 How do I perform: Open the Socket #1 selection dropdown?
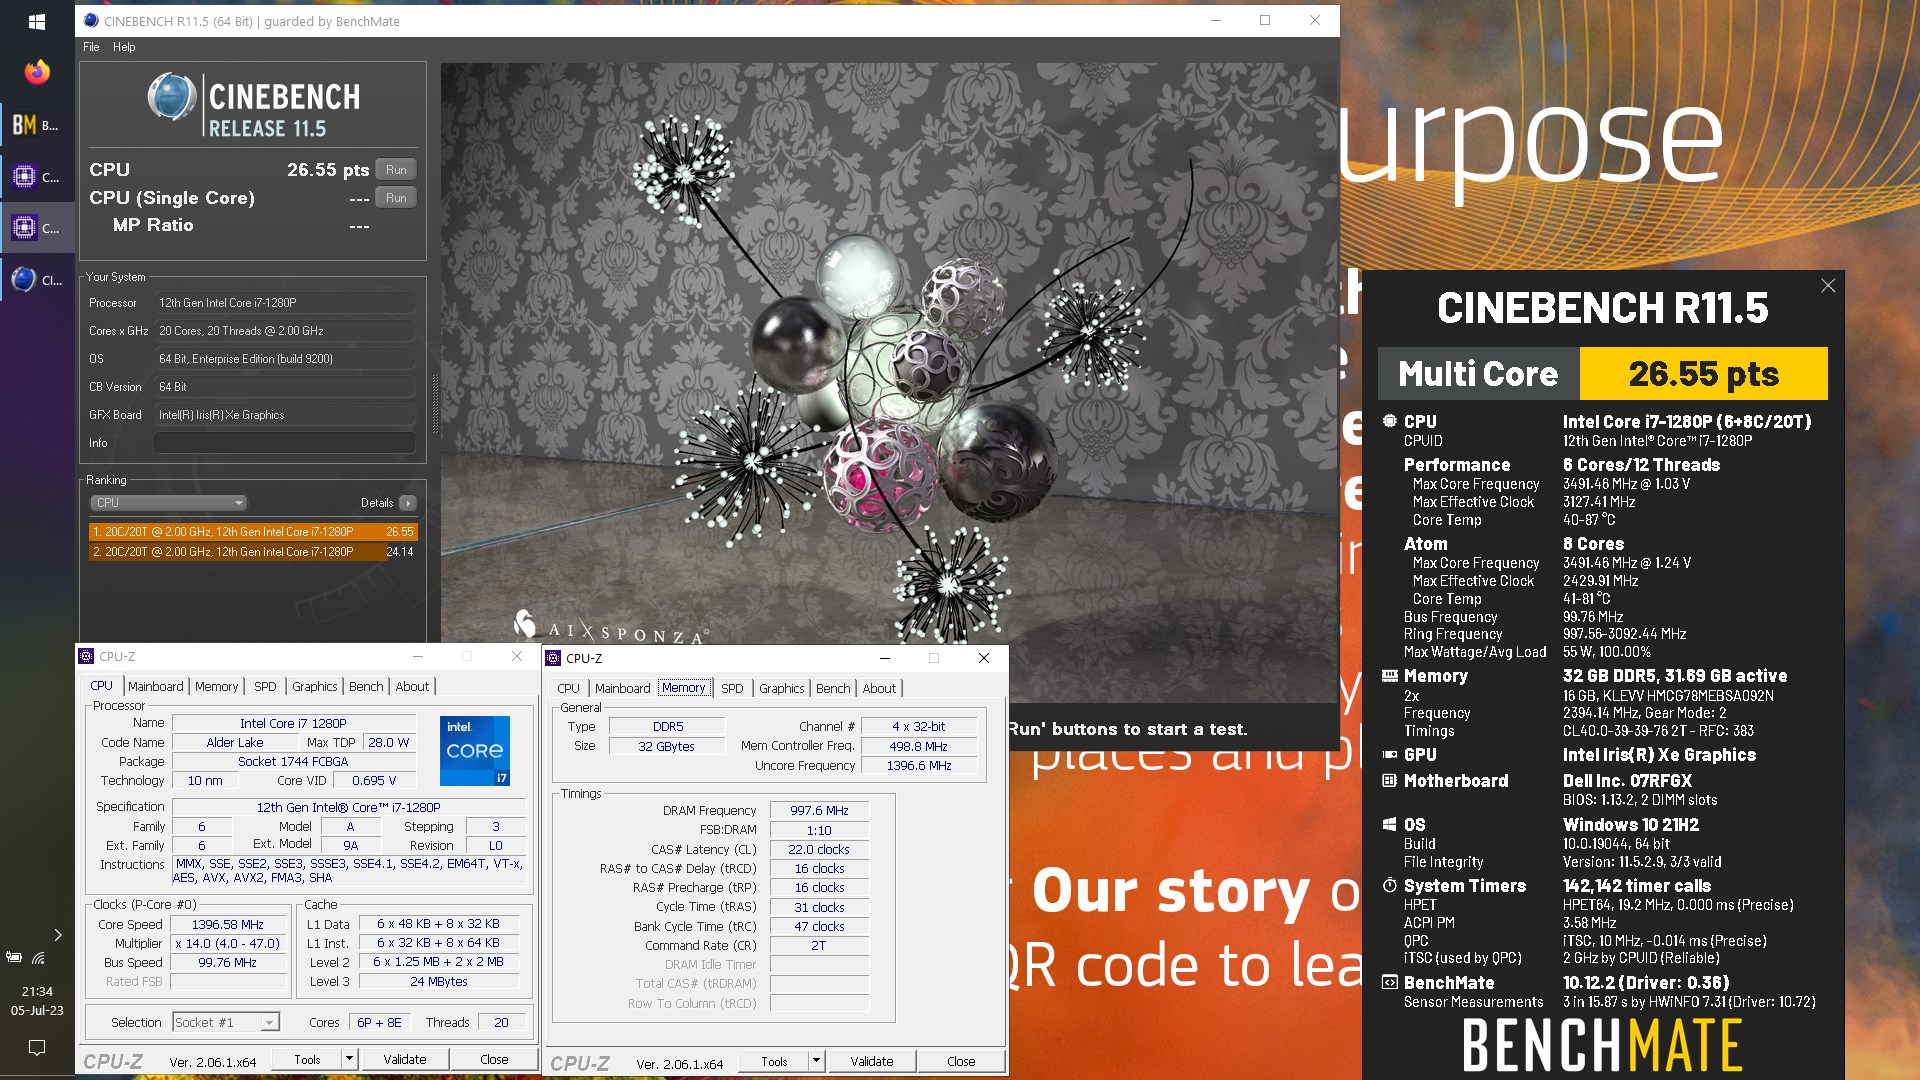(225, 1022)
